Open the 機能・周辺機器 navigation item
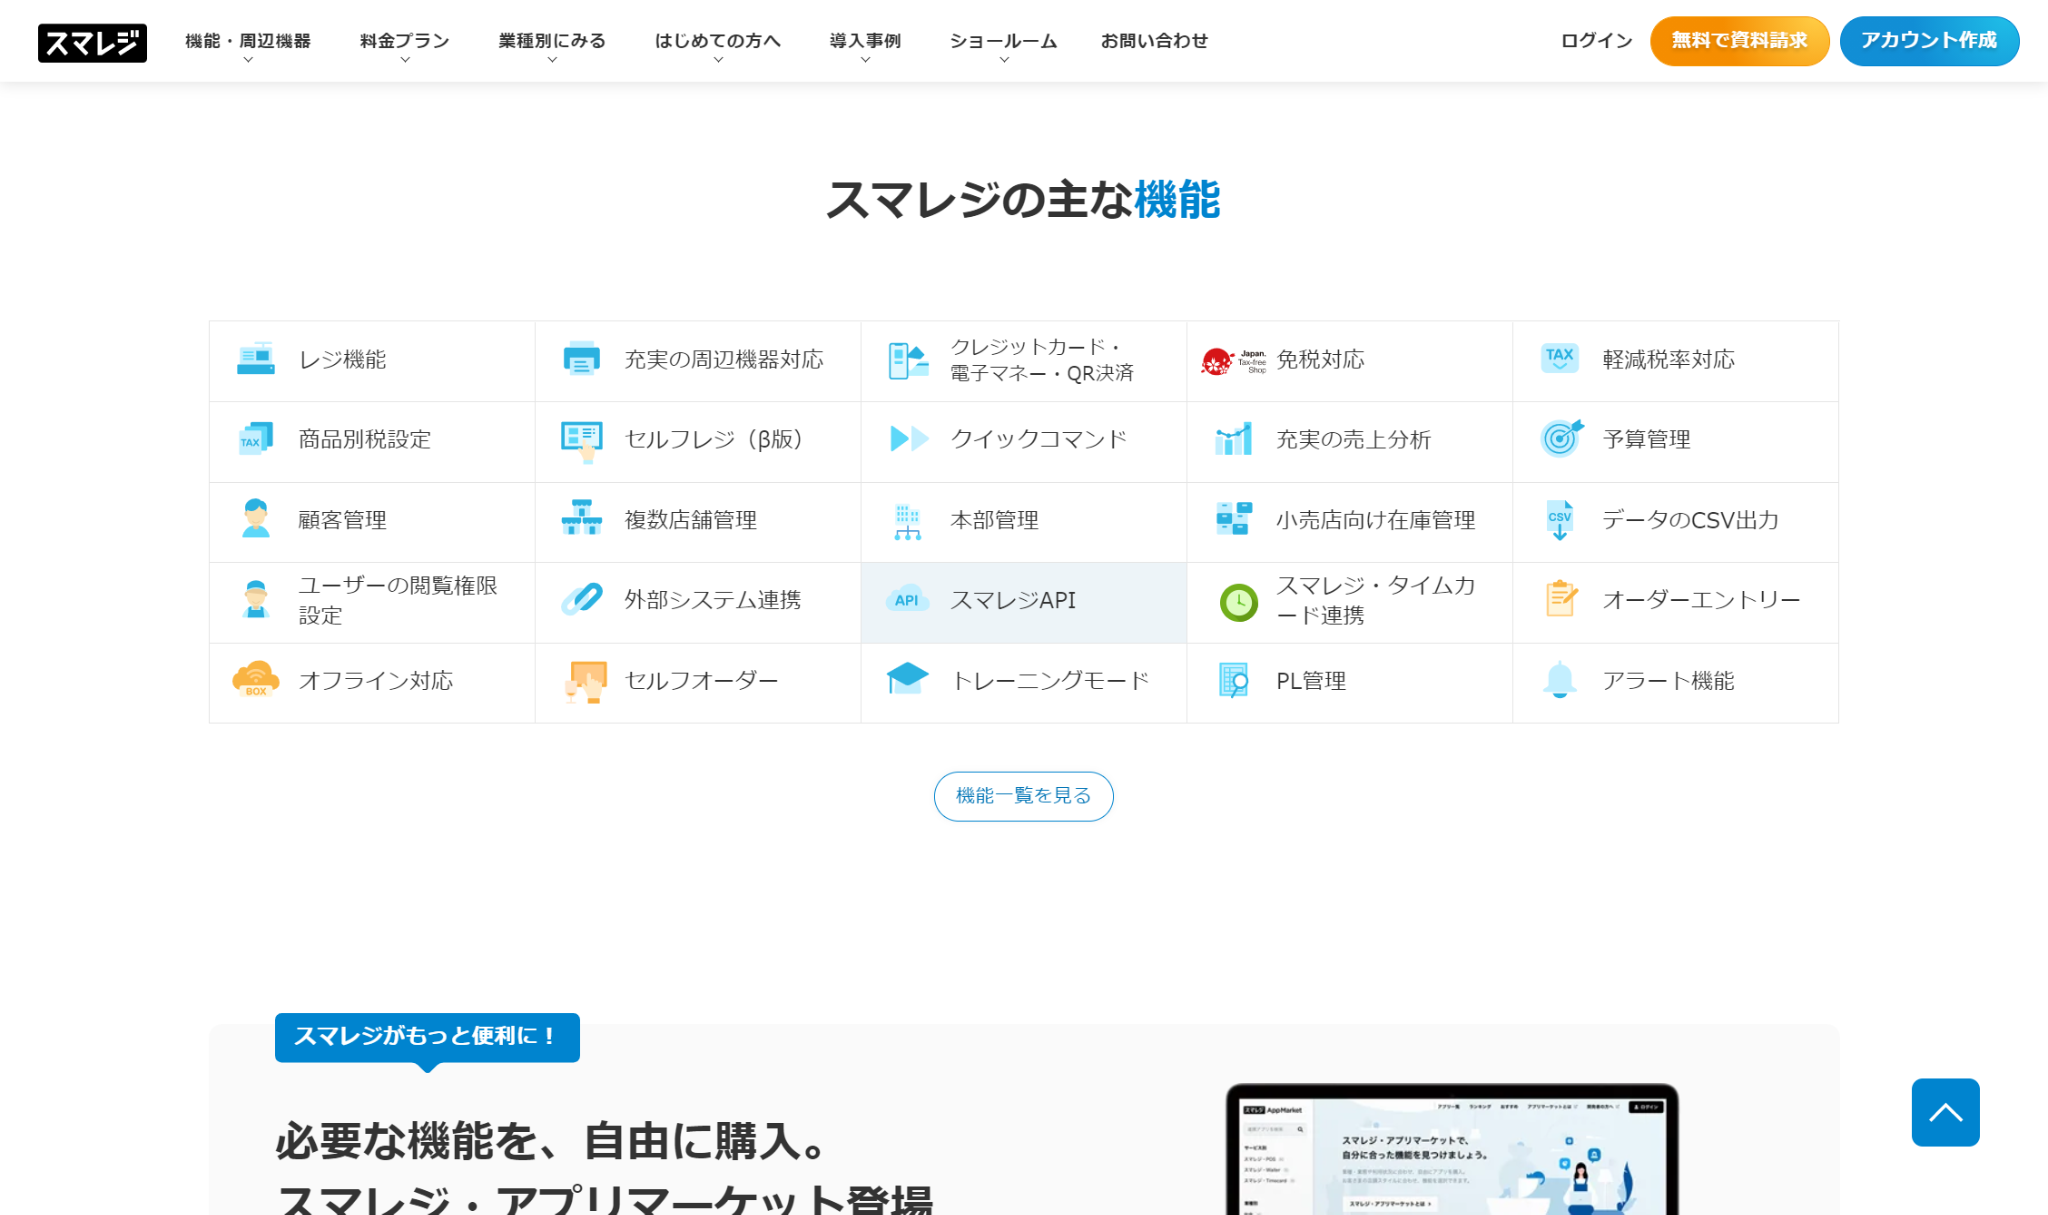Screen dimensions: 2048x1215 [248, 41]
